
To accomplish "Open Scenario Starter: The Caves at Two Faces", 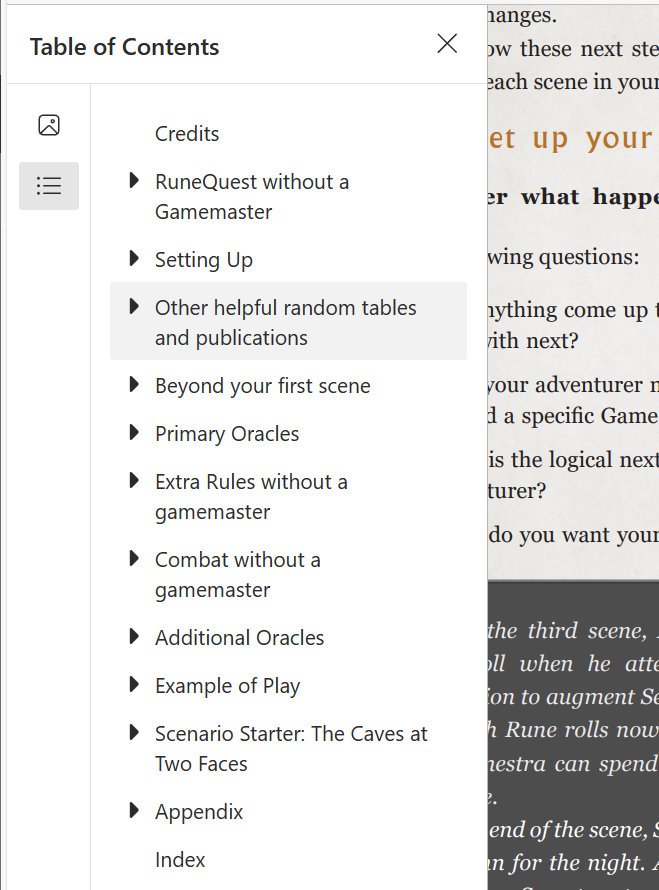I will click(x=291, y=749).
